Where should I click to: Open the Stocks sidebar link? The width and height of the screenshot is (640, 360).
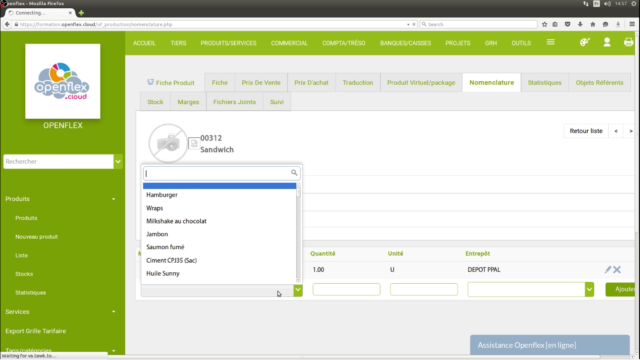pos(24,274)
